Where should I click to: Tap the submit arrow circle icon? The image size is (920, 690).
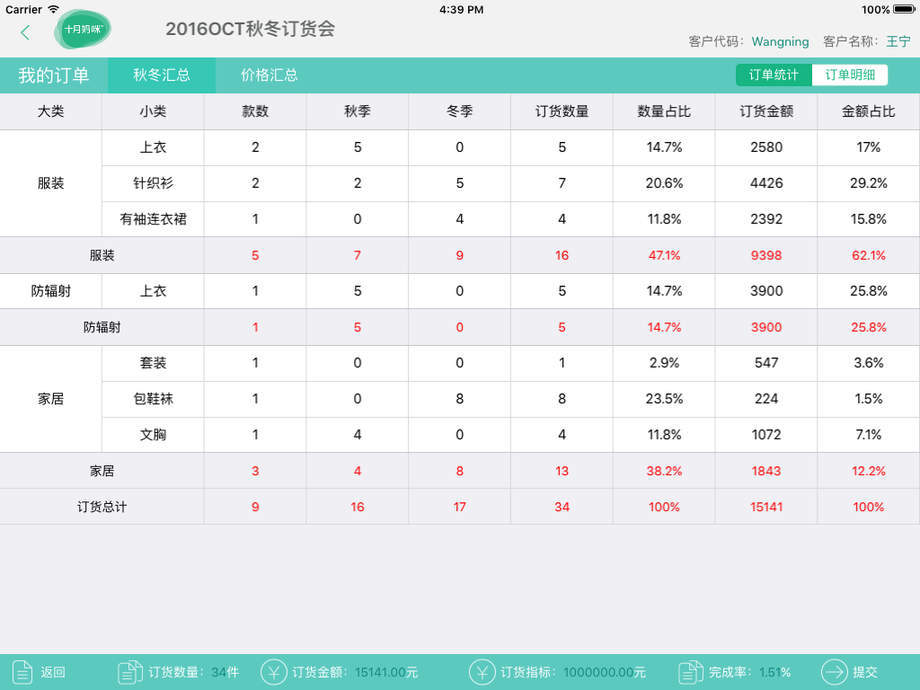[833, 672]
